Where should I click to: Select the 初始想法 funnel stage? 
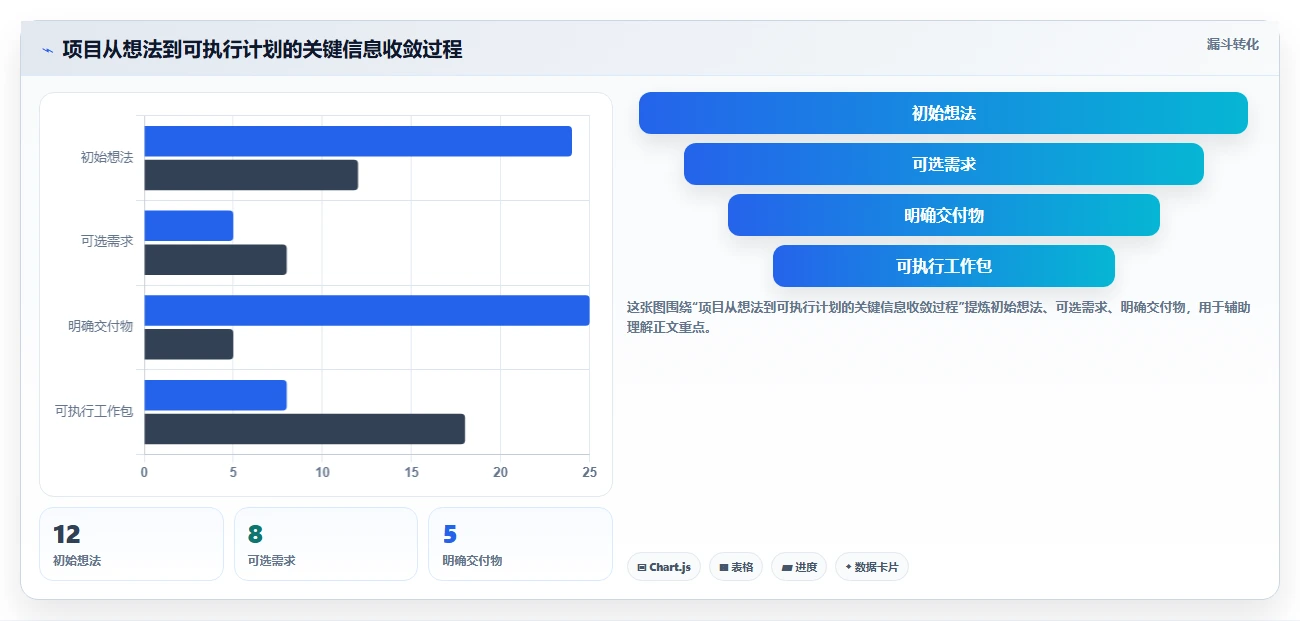(943, 113)
